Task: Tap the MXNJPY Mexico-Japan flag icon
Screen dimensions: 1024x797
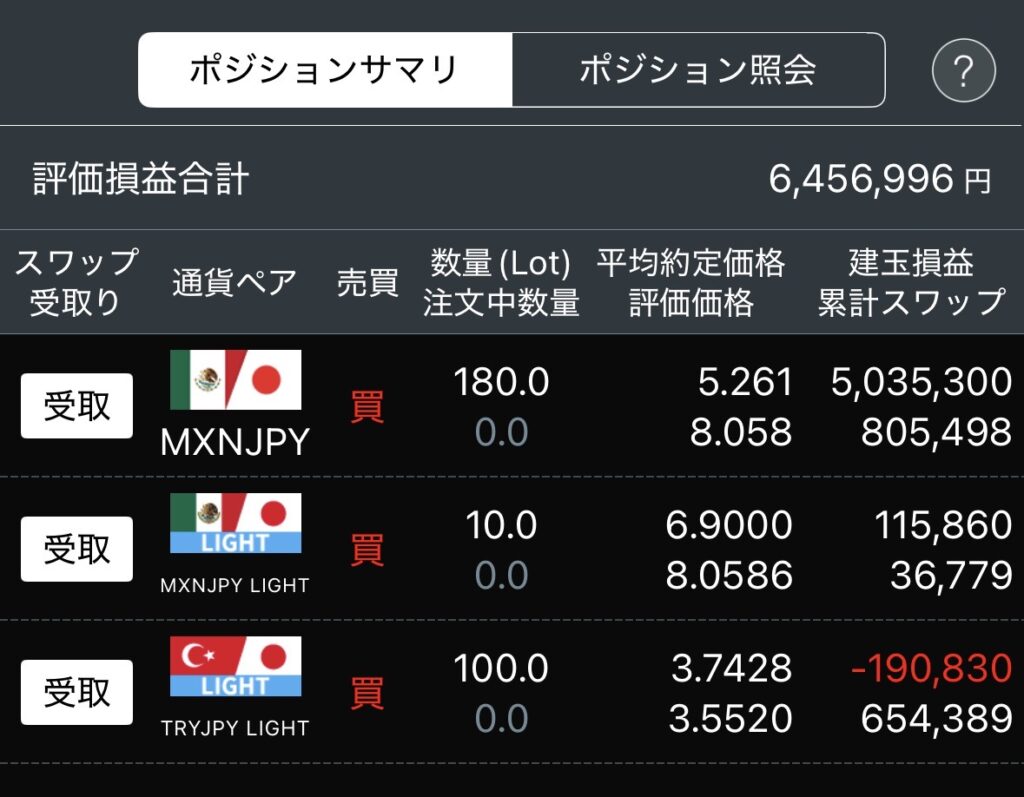Action: coord(235,380)
